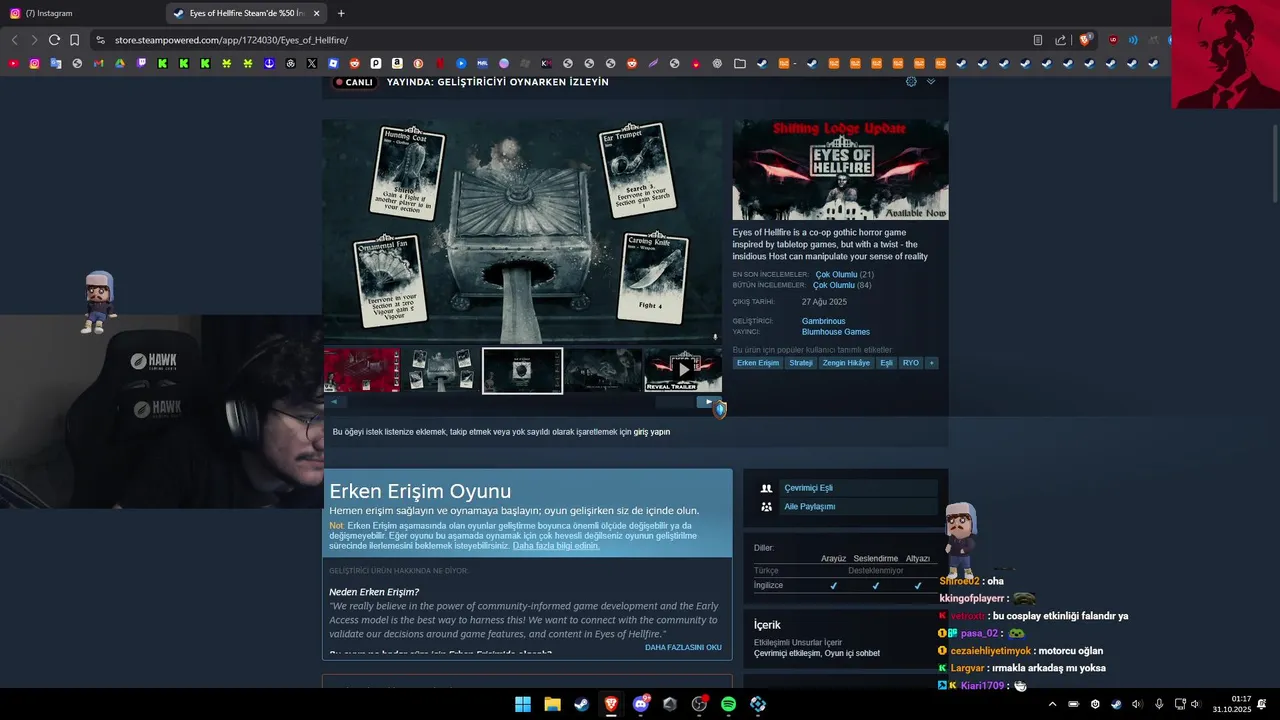The height and width of the screenshot is (720, 1280).
Task: Open publisher Blumhouse Games link
Action: tap(836, 332)
